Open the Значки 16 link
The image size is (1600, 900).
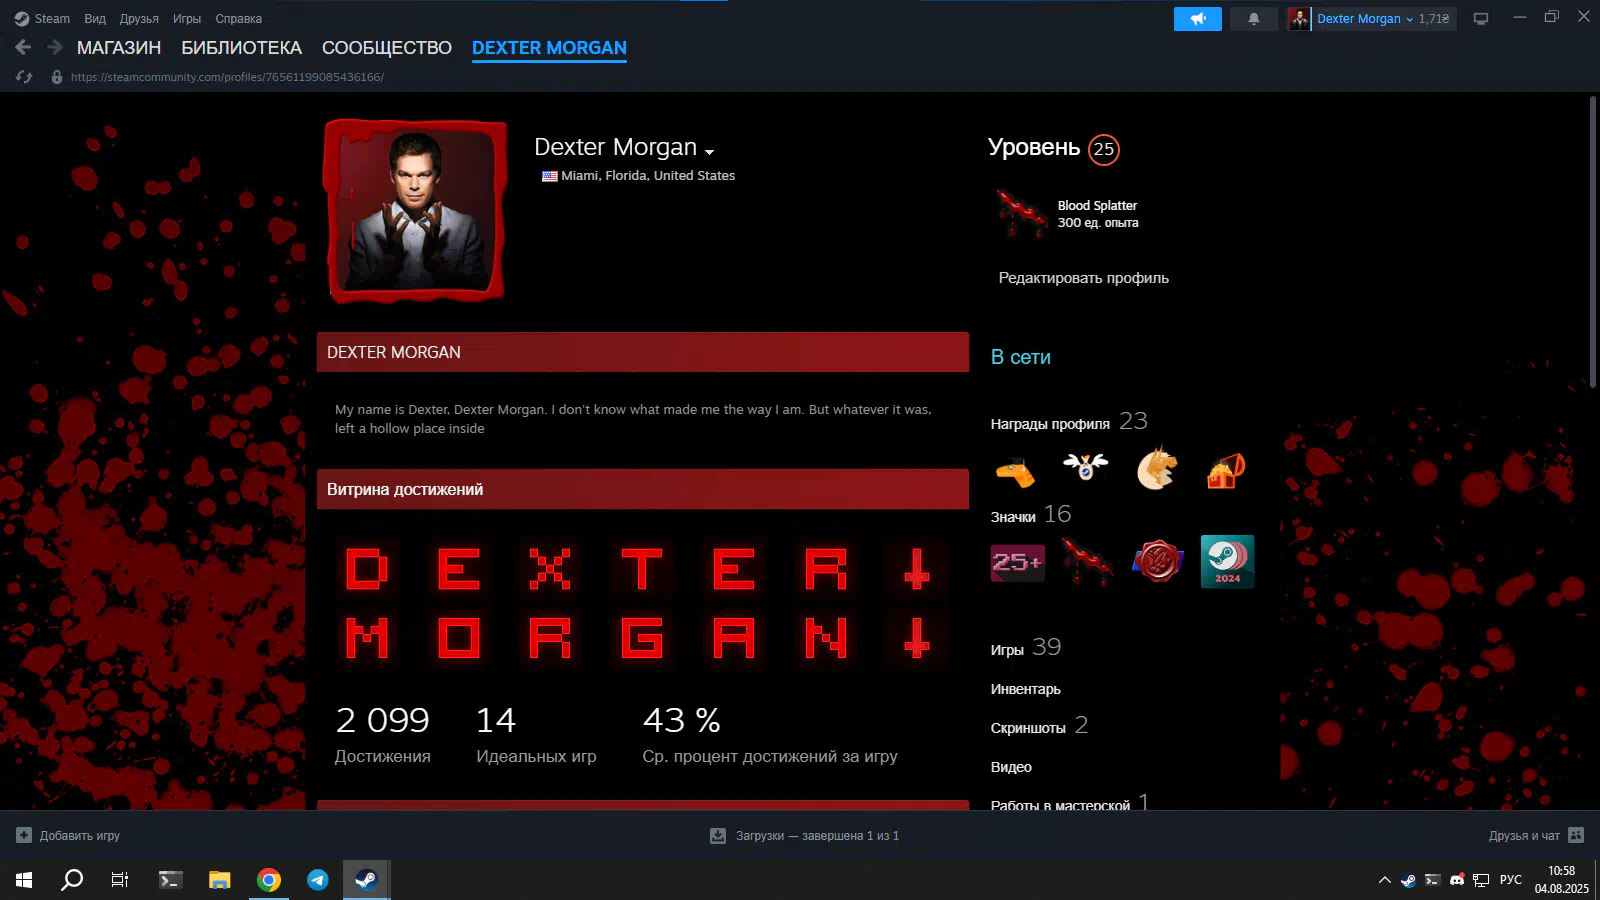pyautogui.click(x=1031, y=515)
